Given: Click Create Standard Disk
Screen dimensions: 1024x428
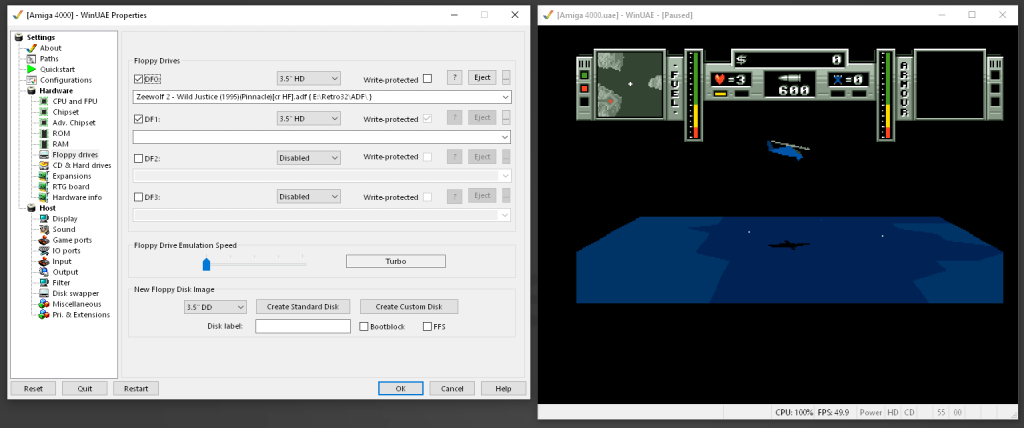Looking at the screenshot, I should (x=303, y=306).
